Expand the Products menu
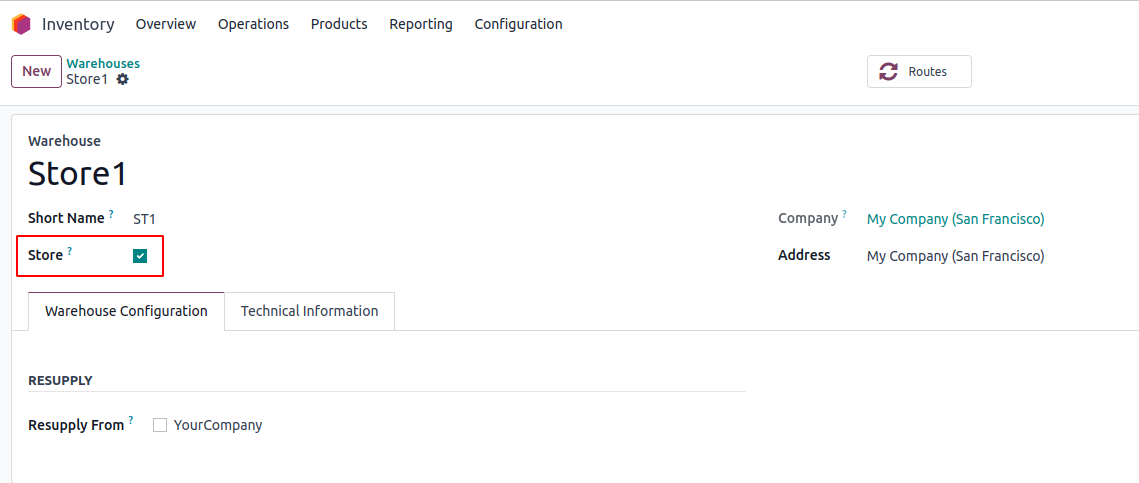This screenshot has height=483, width=1139. pos(339,24)
